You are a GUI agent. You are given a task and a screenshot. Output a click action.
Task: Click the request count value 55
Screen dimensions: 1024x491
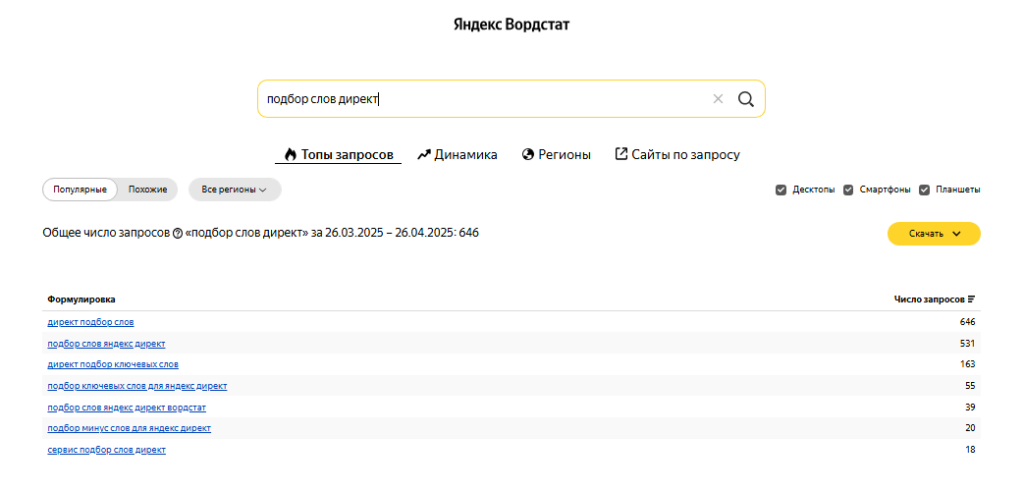(970, 386)
